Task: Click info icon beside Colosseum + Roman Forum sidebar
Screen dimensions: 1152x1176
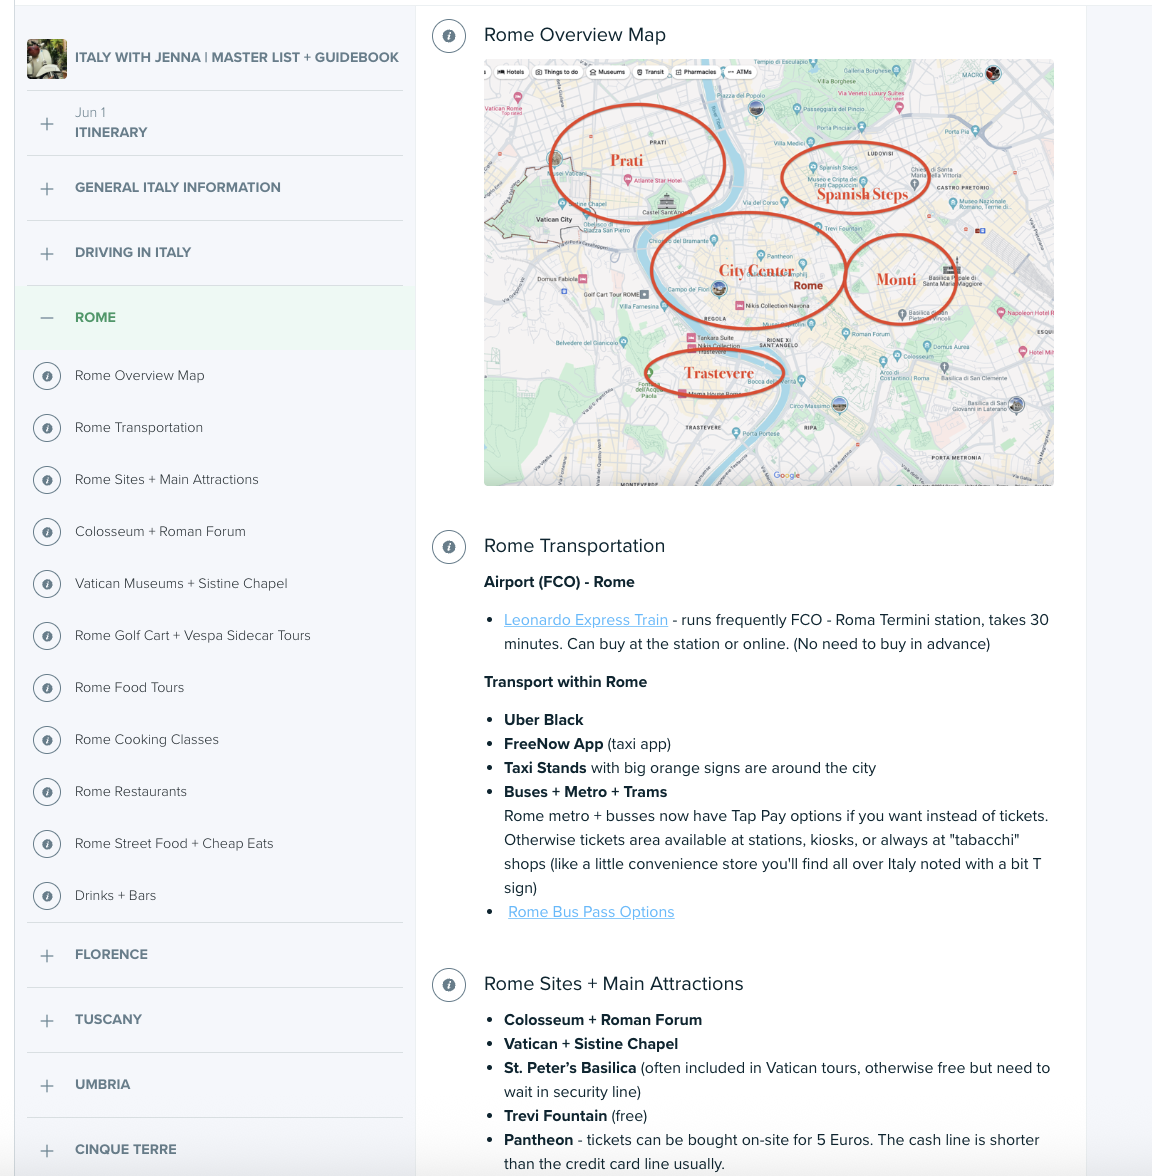Action: pyautogui.click(x=47, y=532)
